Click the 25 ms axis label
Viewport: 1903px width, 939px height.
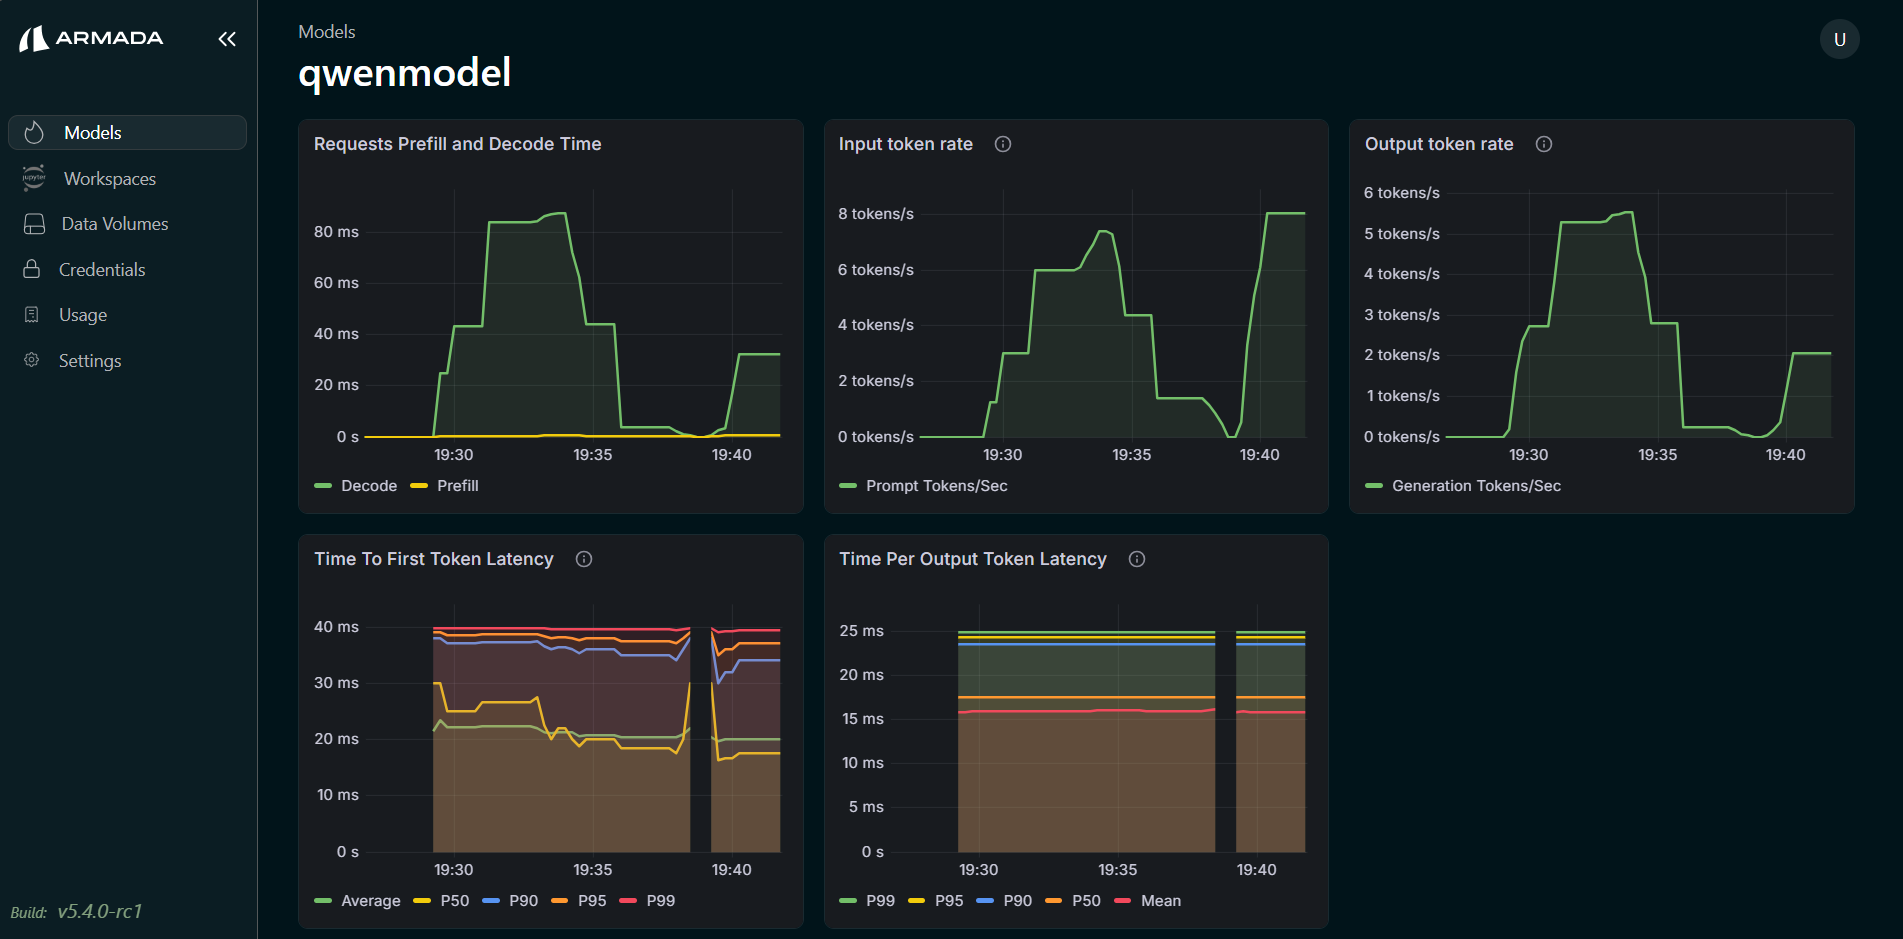tap(862, 631)
